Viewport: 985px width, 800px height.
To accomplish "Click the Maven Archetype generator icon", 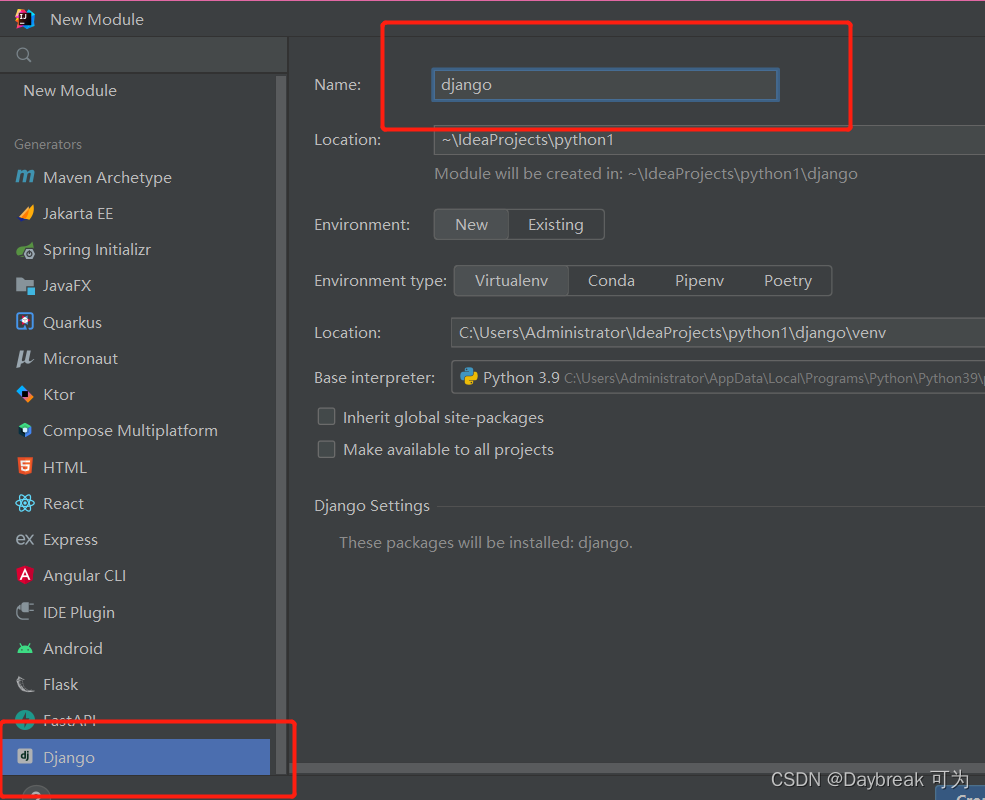I will 25,177.
